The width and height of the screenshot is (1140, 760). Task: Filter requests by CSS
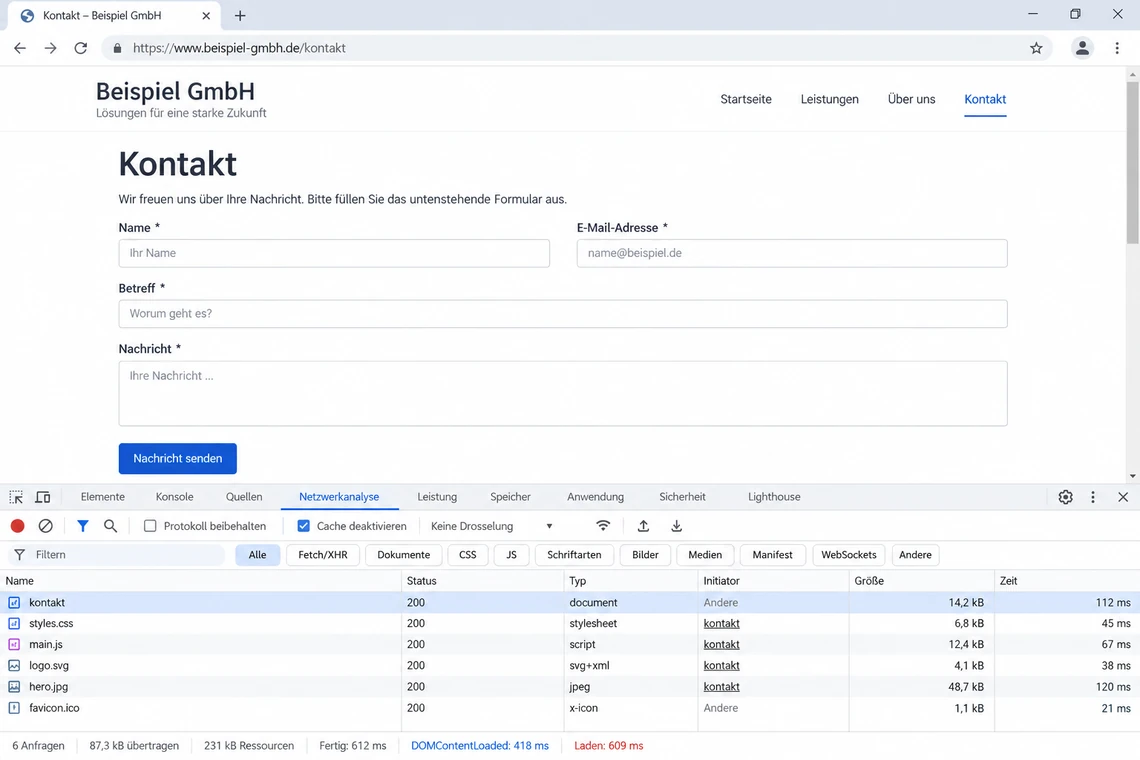click(467, 555)
